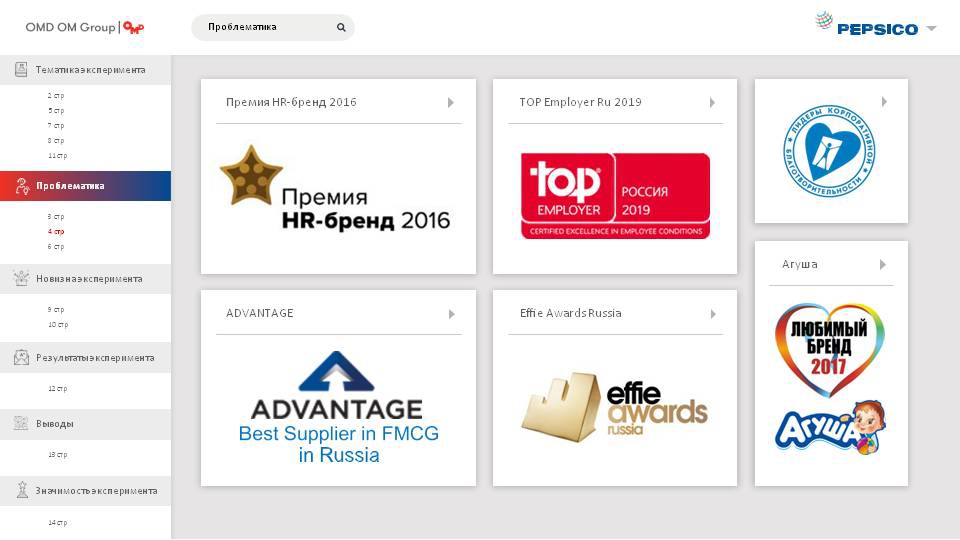Open the Выводы menu section

pyautogui.click(x=86, y=424)
